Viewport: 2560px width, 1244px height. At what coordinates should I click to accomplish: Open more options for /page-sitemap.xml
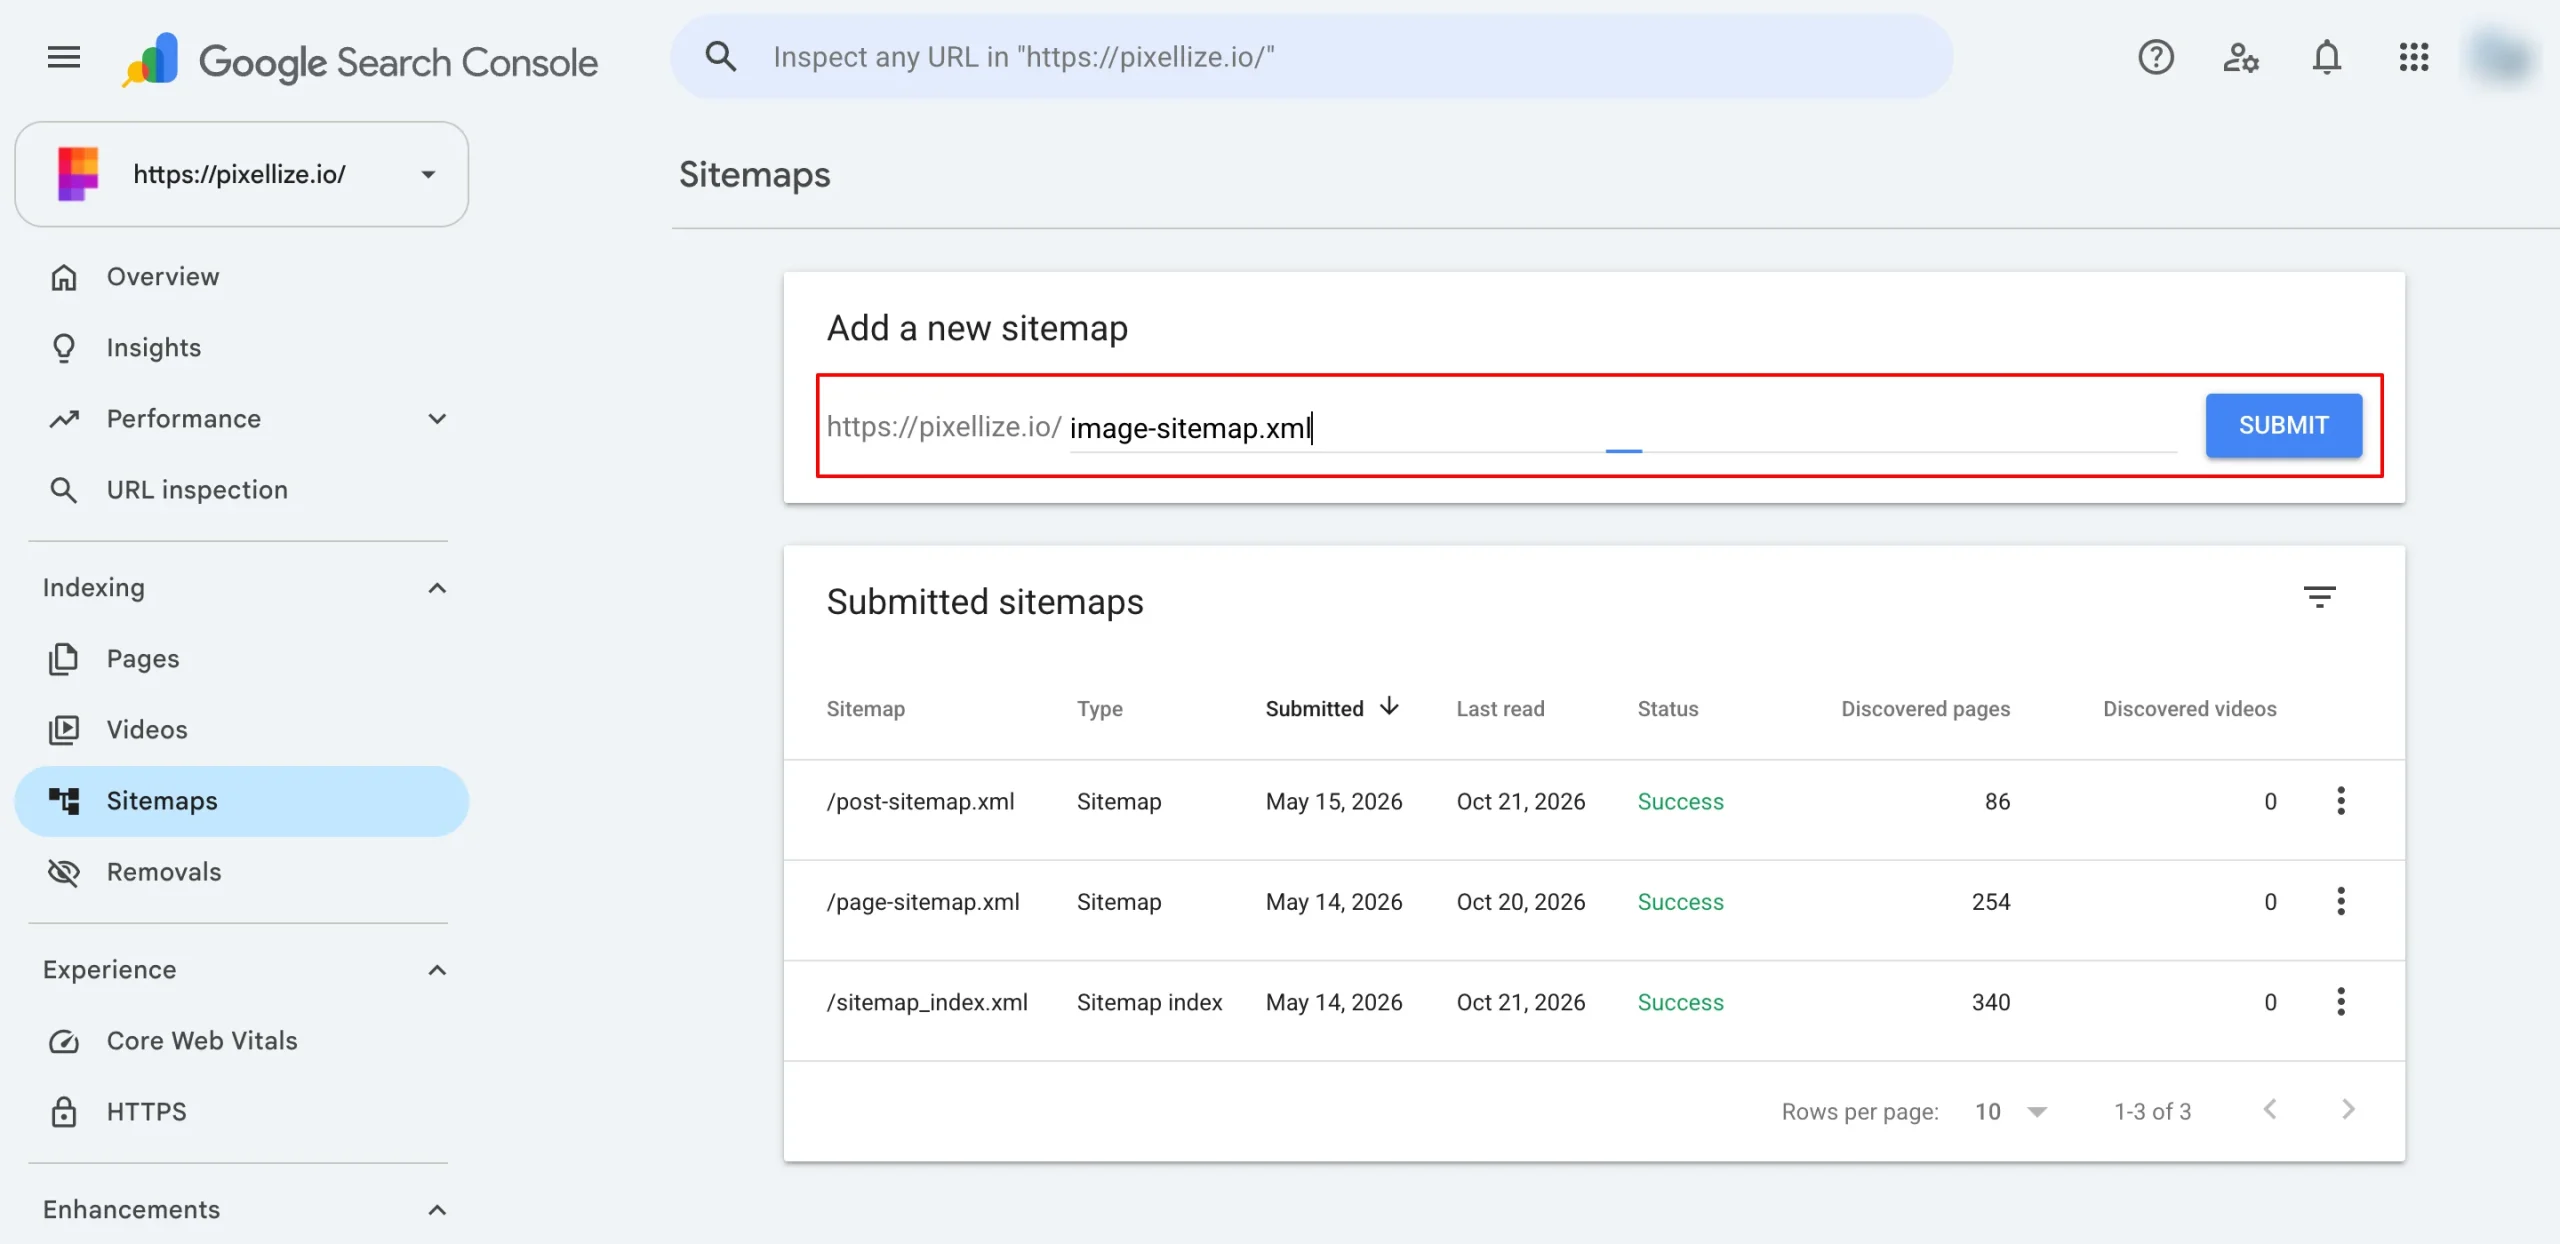point(2341,901)
